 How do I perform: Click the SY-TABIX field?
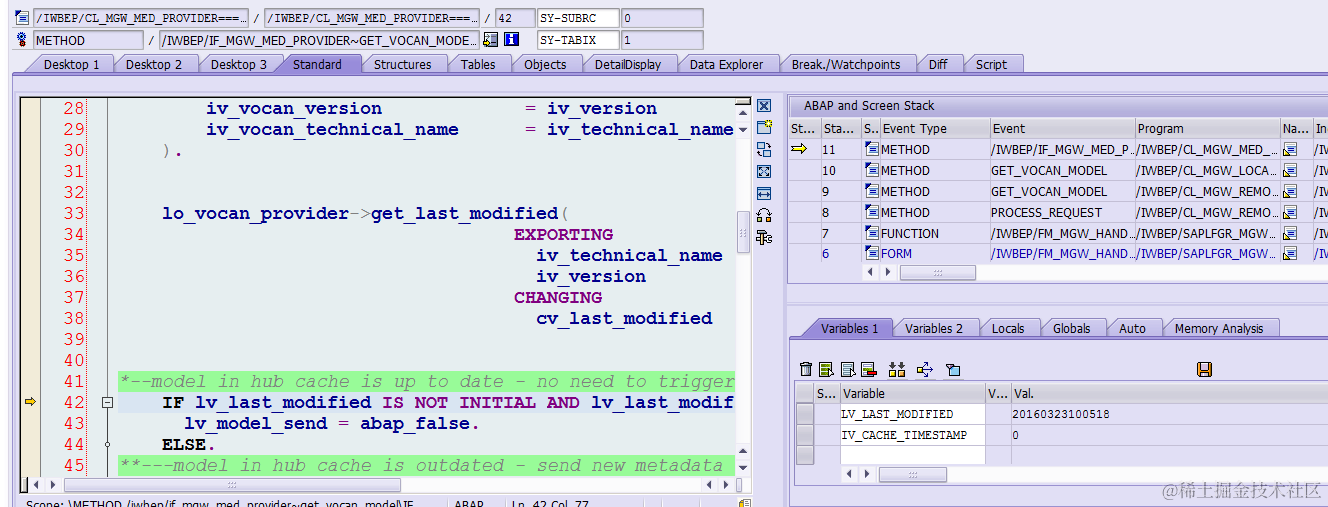[x=579, y=40]
